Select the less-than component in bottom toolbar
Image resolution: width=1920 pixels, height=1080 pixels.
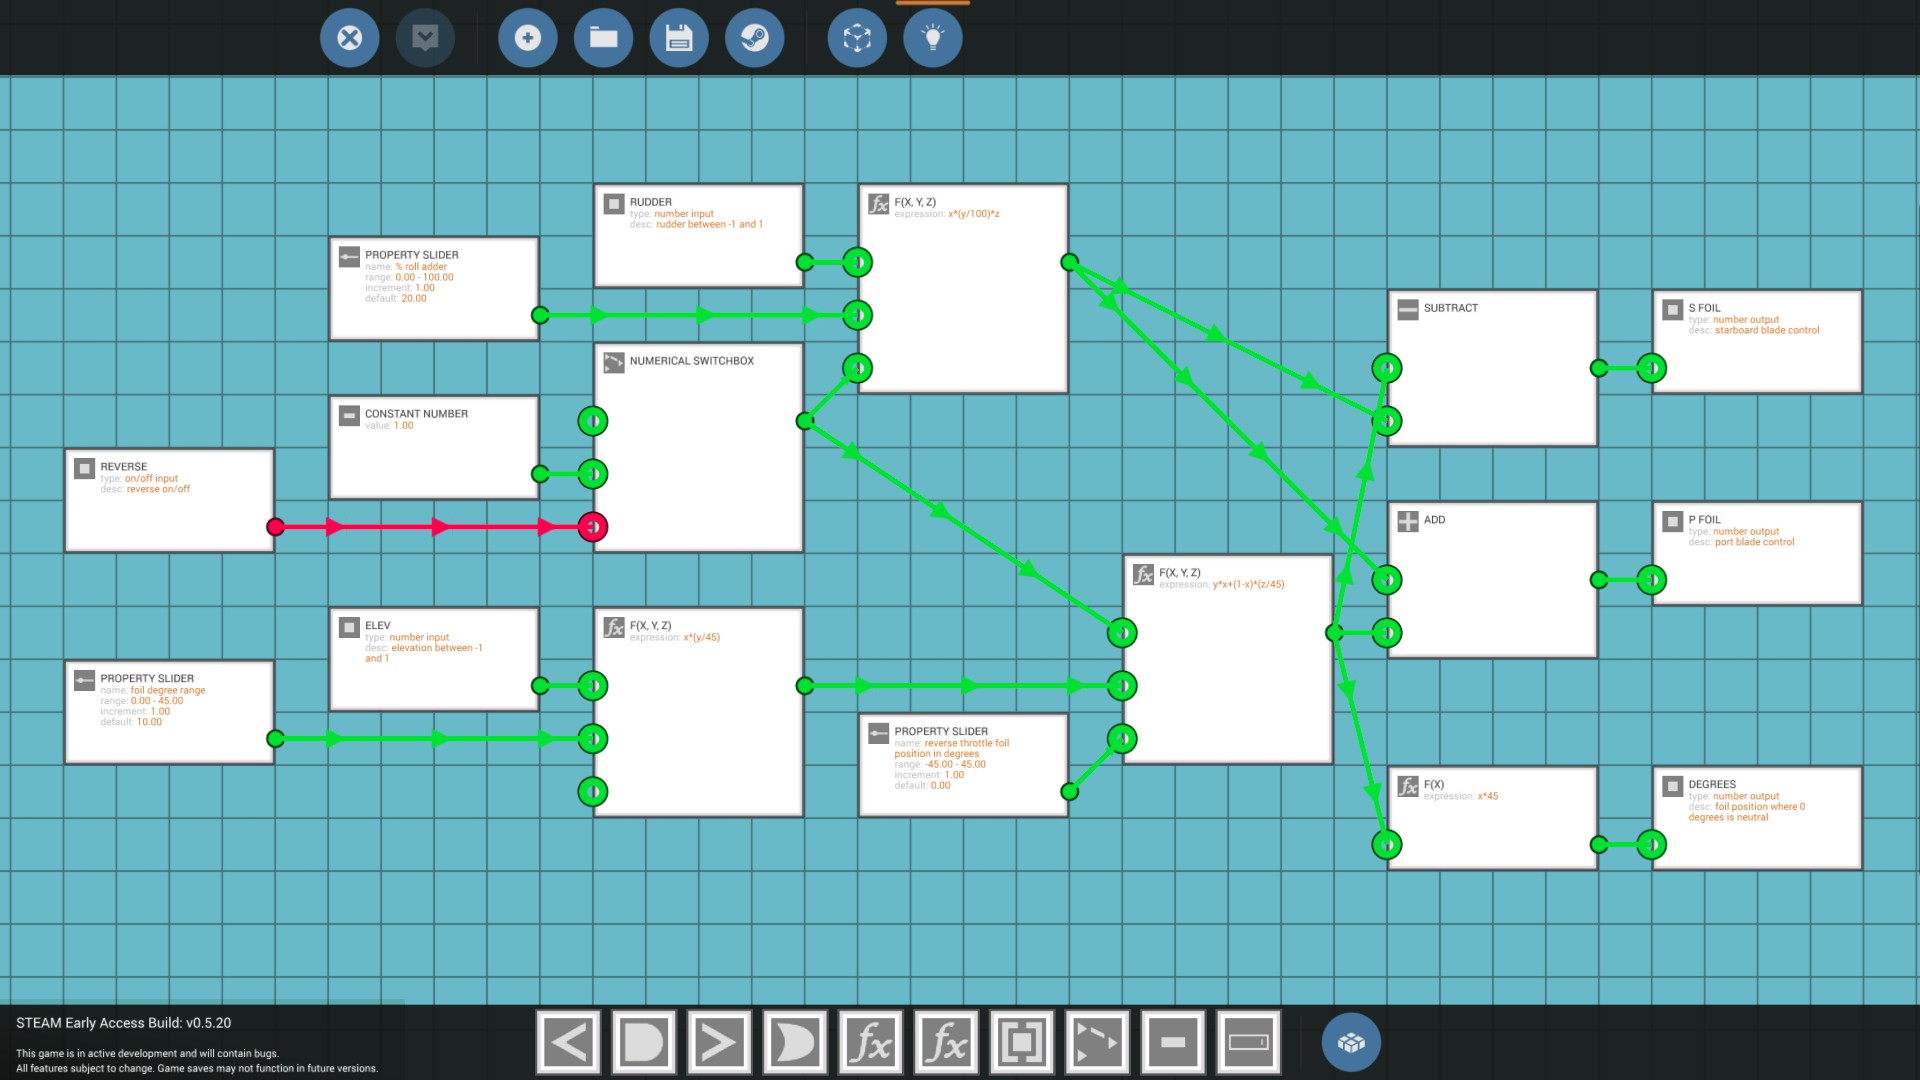click(x=568, y=1042)
